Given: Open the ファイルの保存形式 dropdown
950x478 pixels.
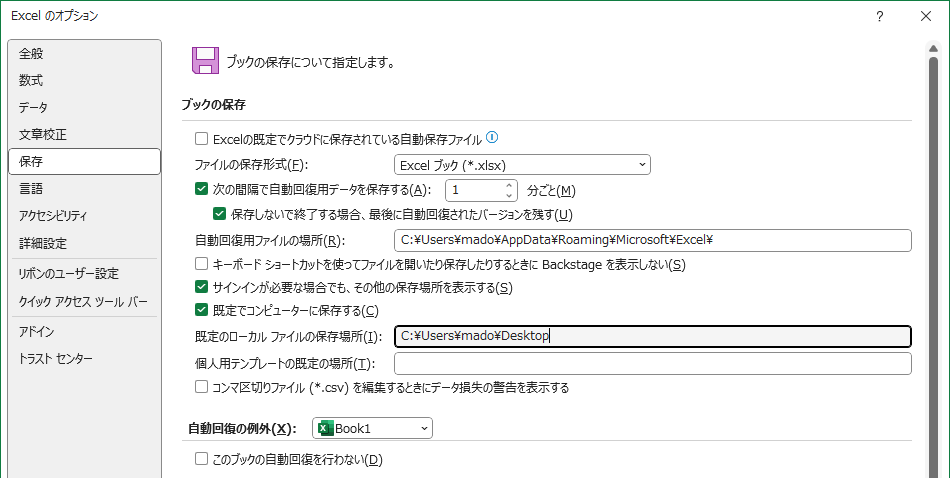Looking at the screenshot, I should (x=522, y=165).
